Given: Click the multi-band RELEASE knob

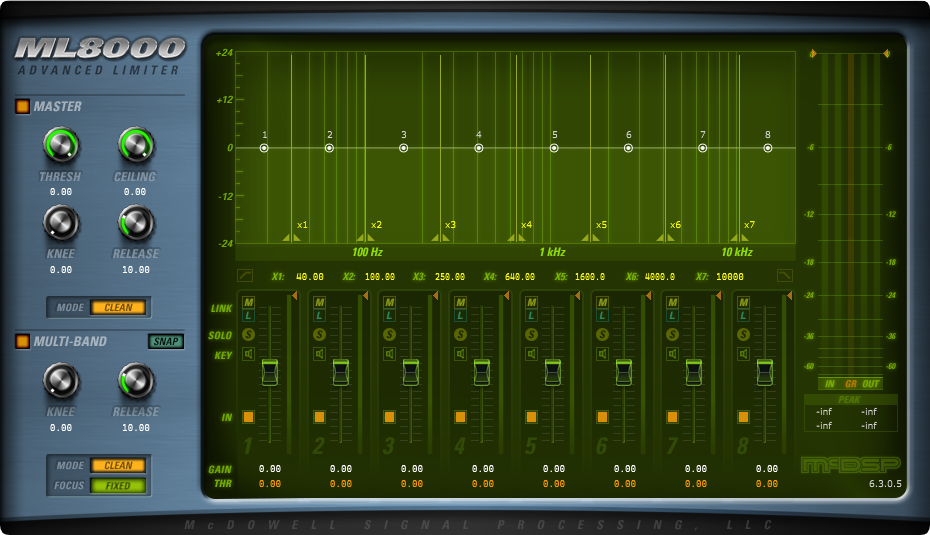Looking at the screenshot, I should click(x=136, y=381).
